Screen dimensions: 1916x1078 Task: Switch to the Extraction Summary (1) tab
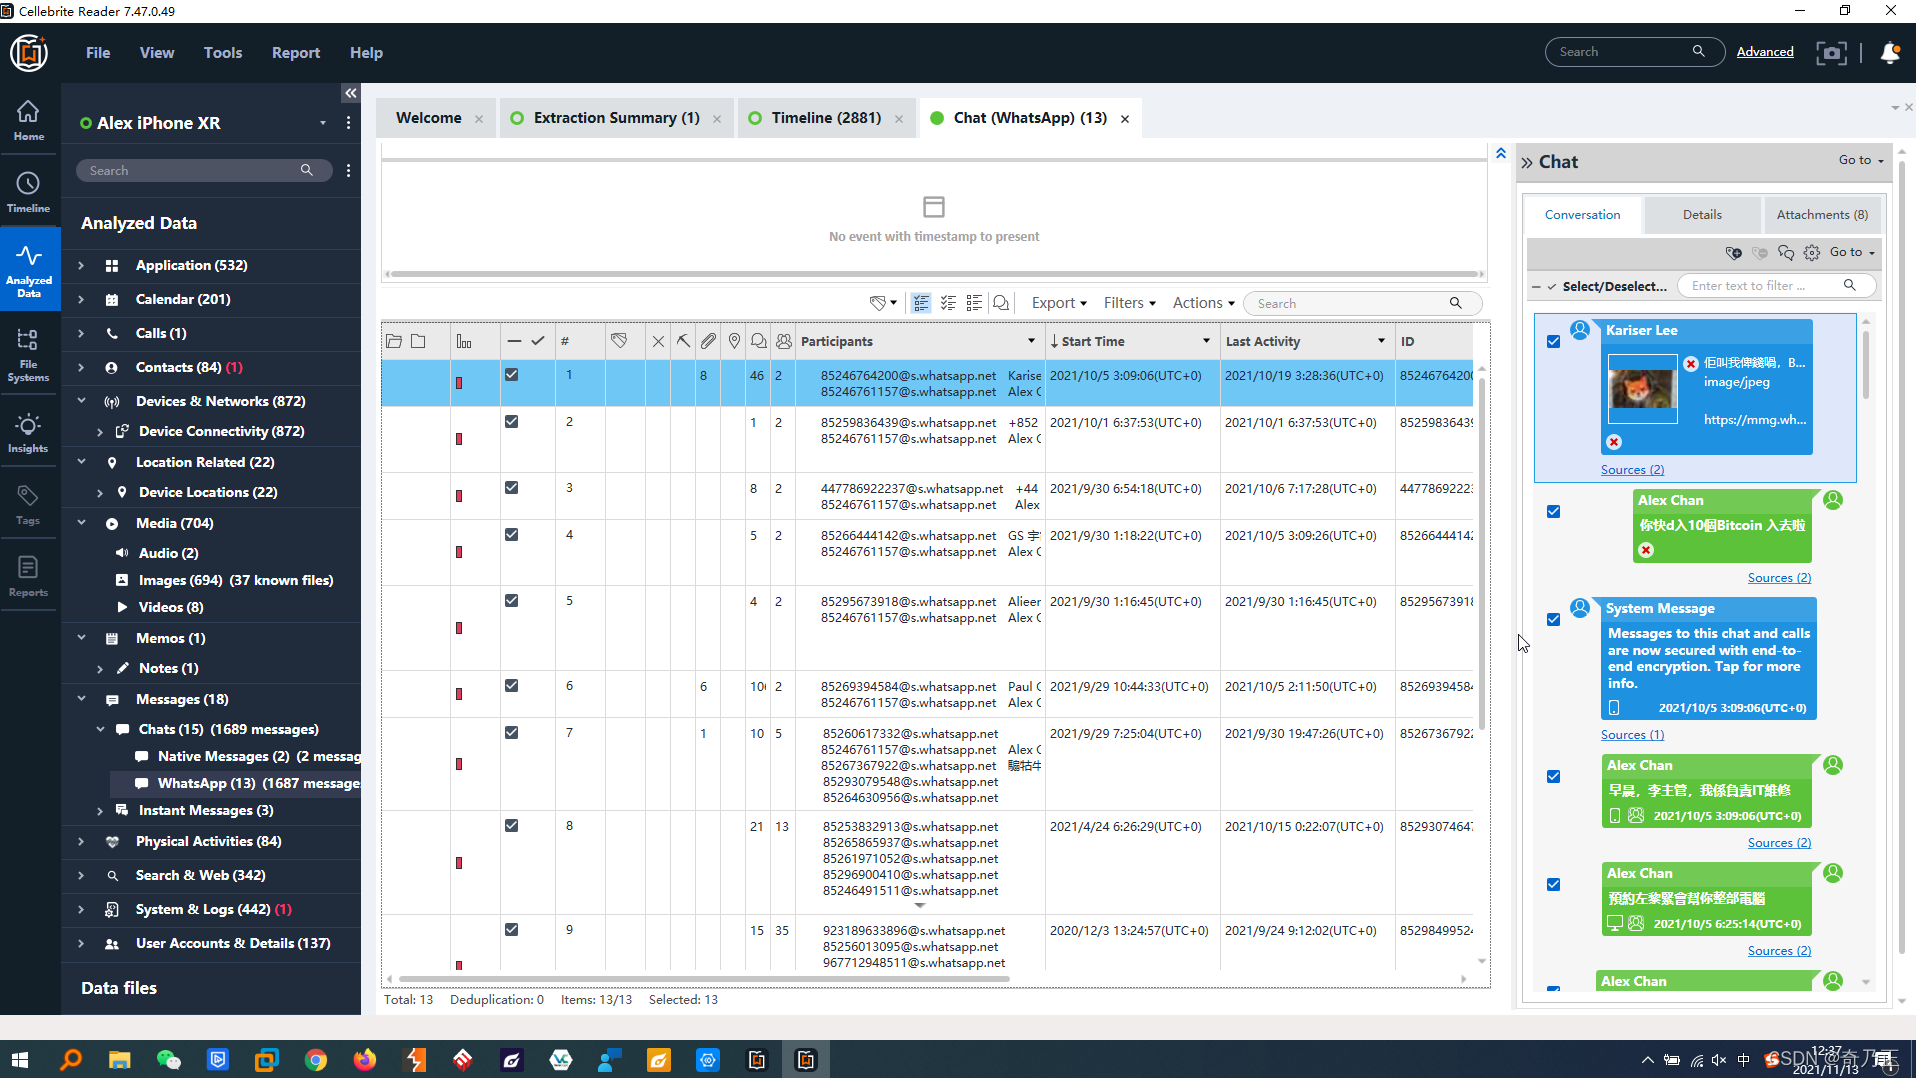coord(616,118)
